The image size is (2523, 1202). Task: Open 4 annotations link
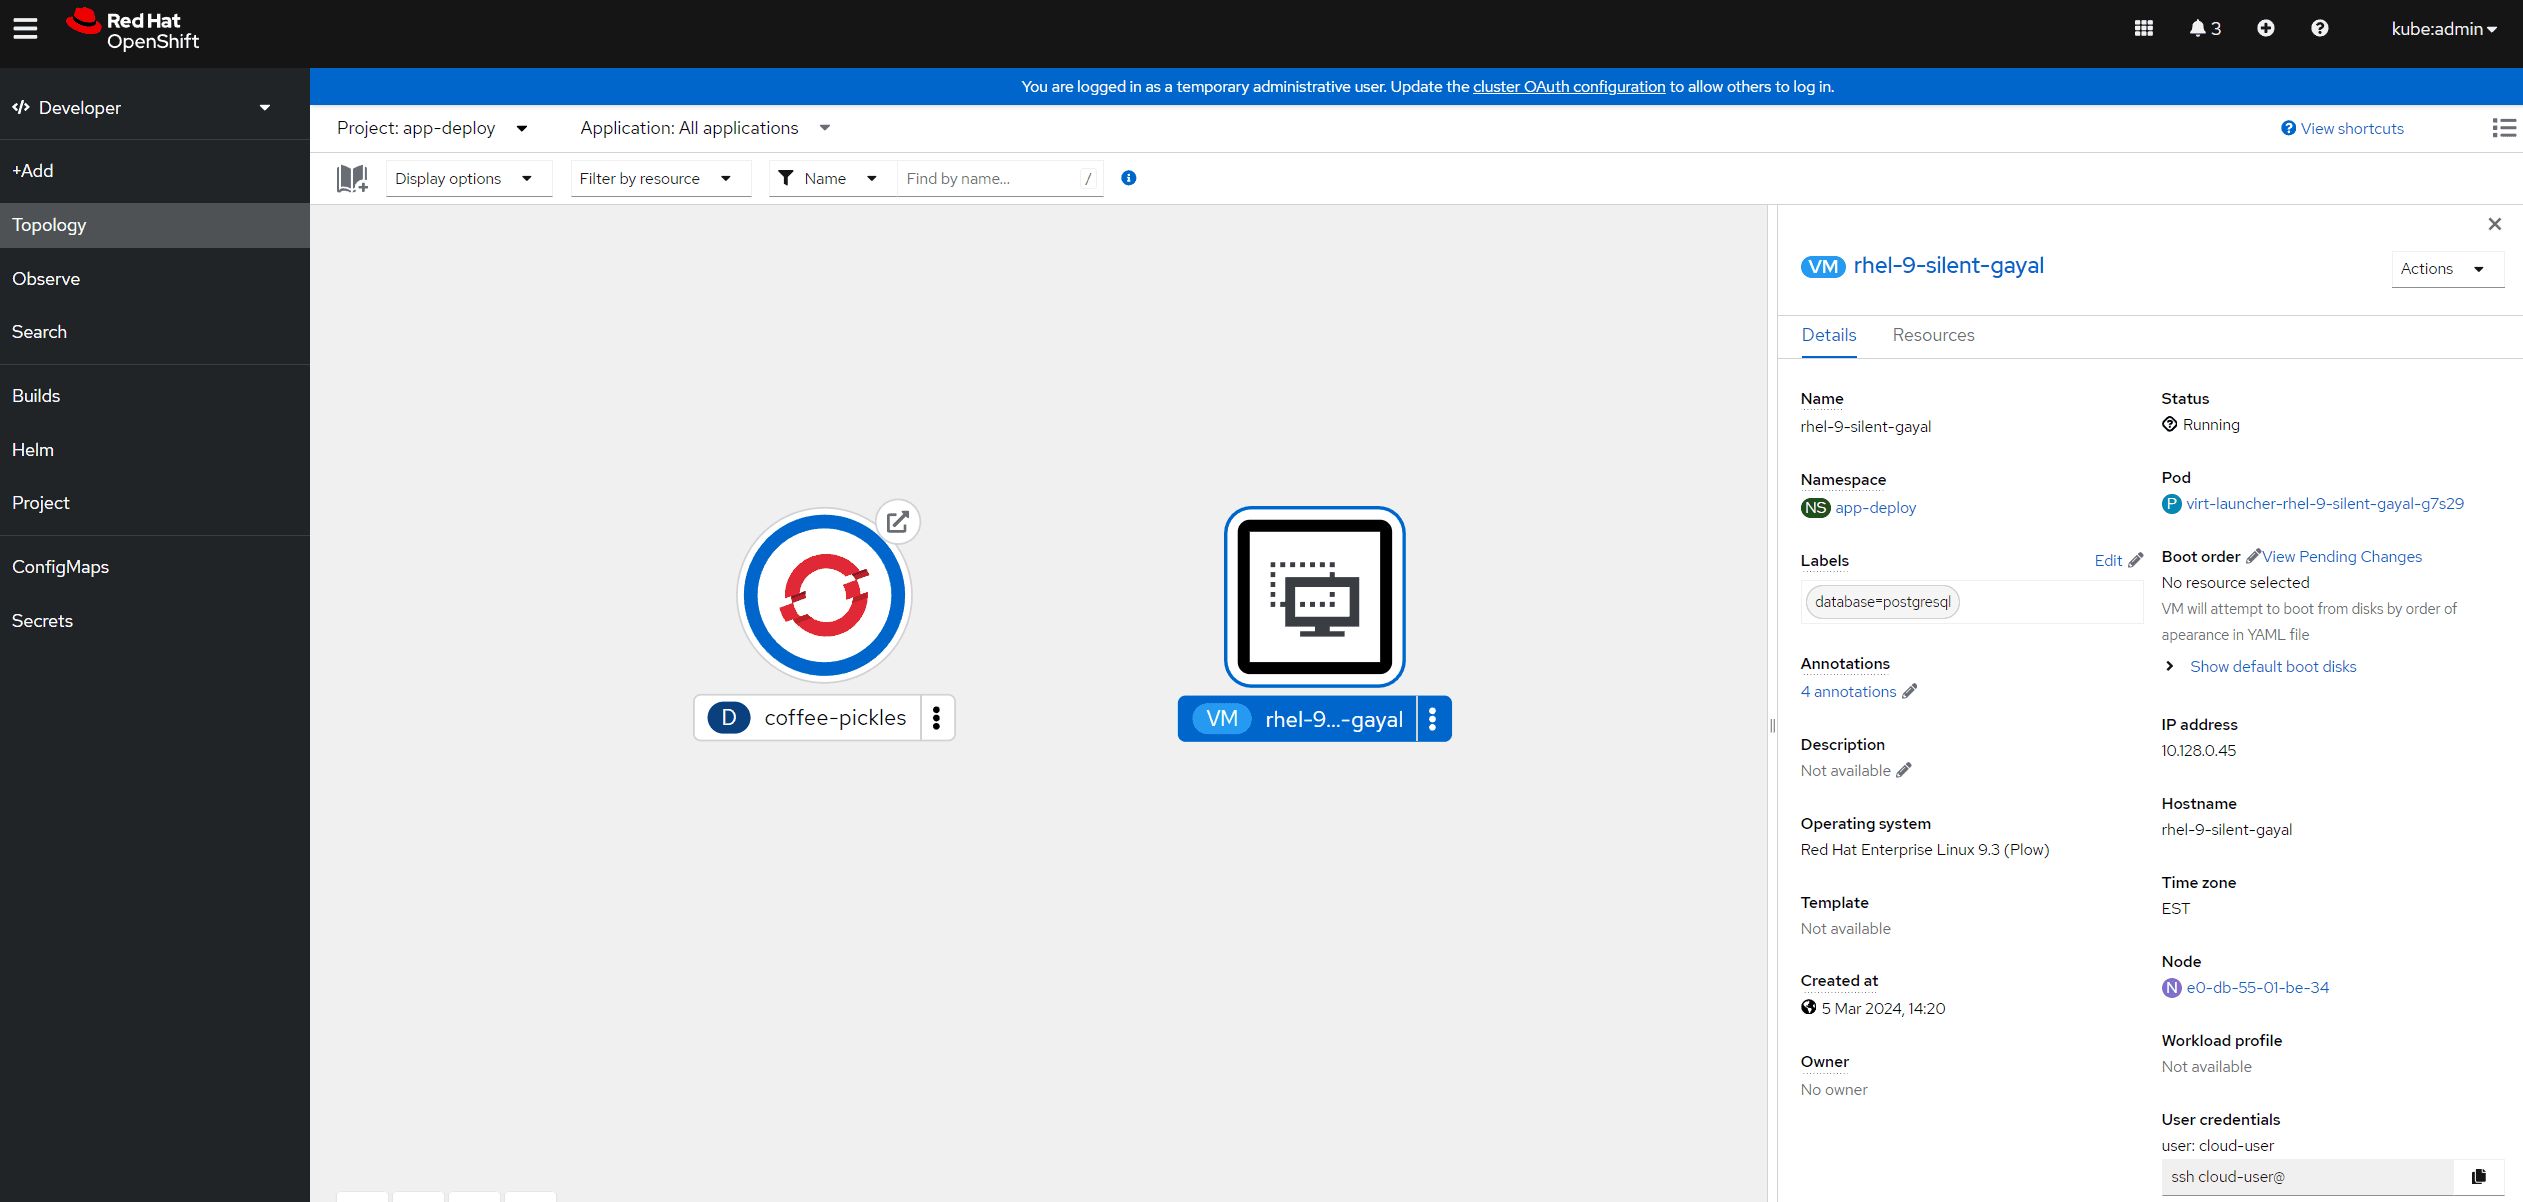tap(1848, 691)
